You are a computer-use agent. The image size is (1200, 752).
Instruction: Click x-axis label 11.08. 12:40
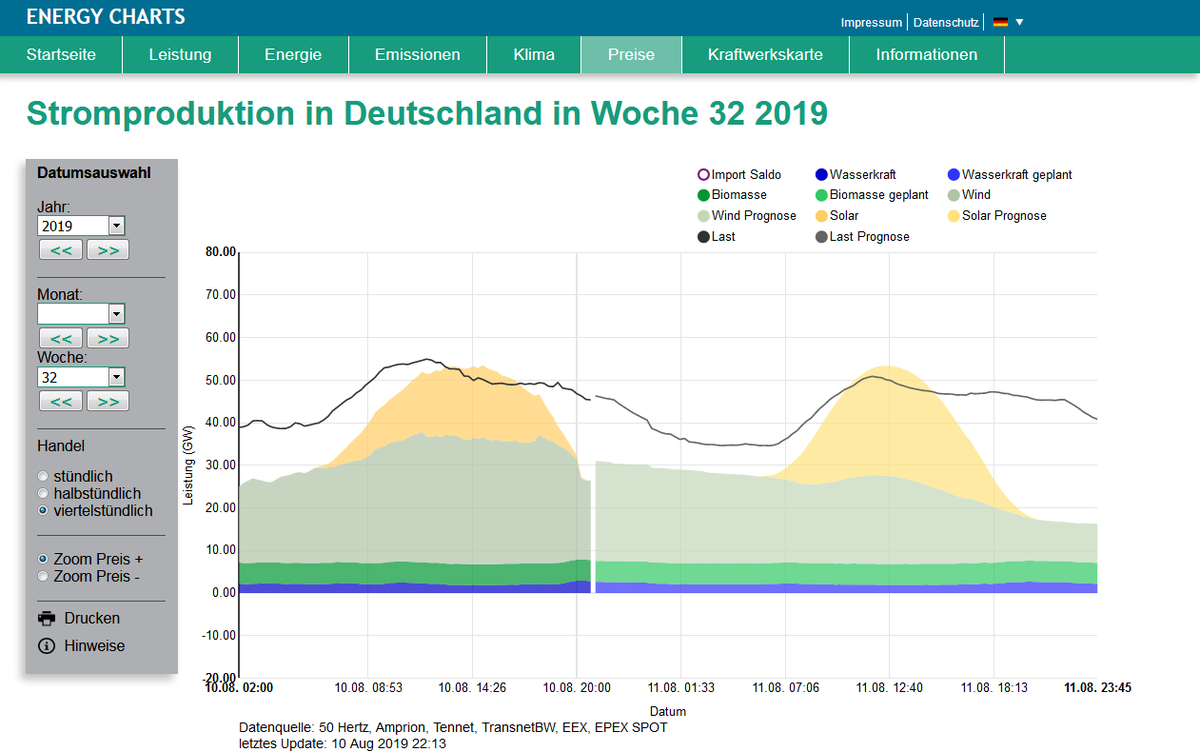tap(888, 688)
